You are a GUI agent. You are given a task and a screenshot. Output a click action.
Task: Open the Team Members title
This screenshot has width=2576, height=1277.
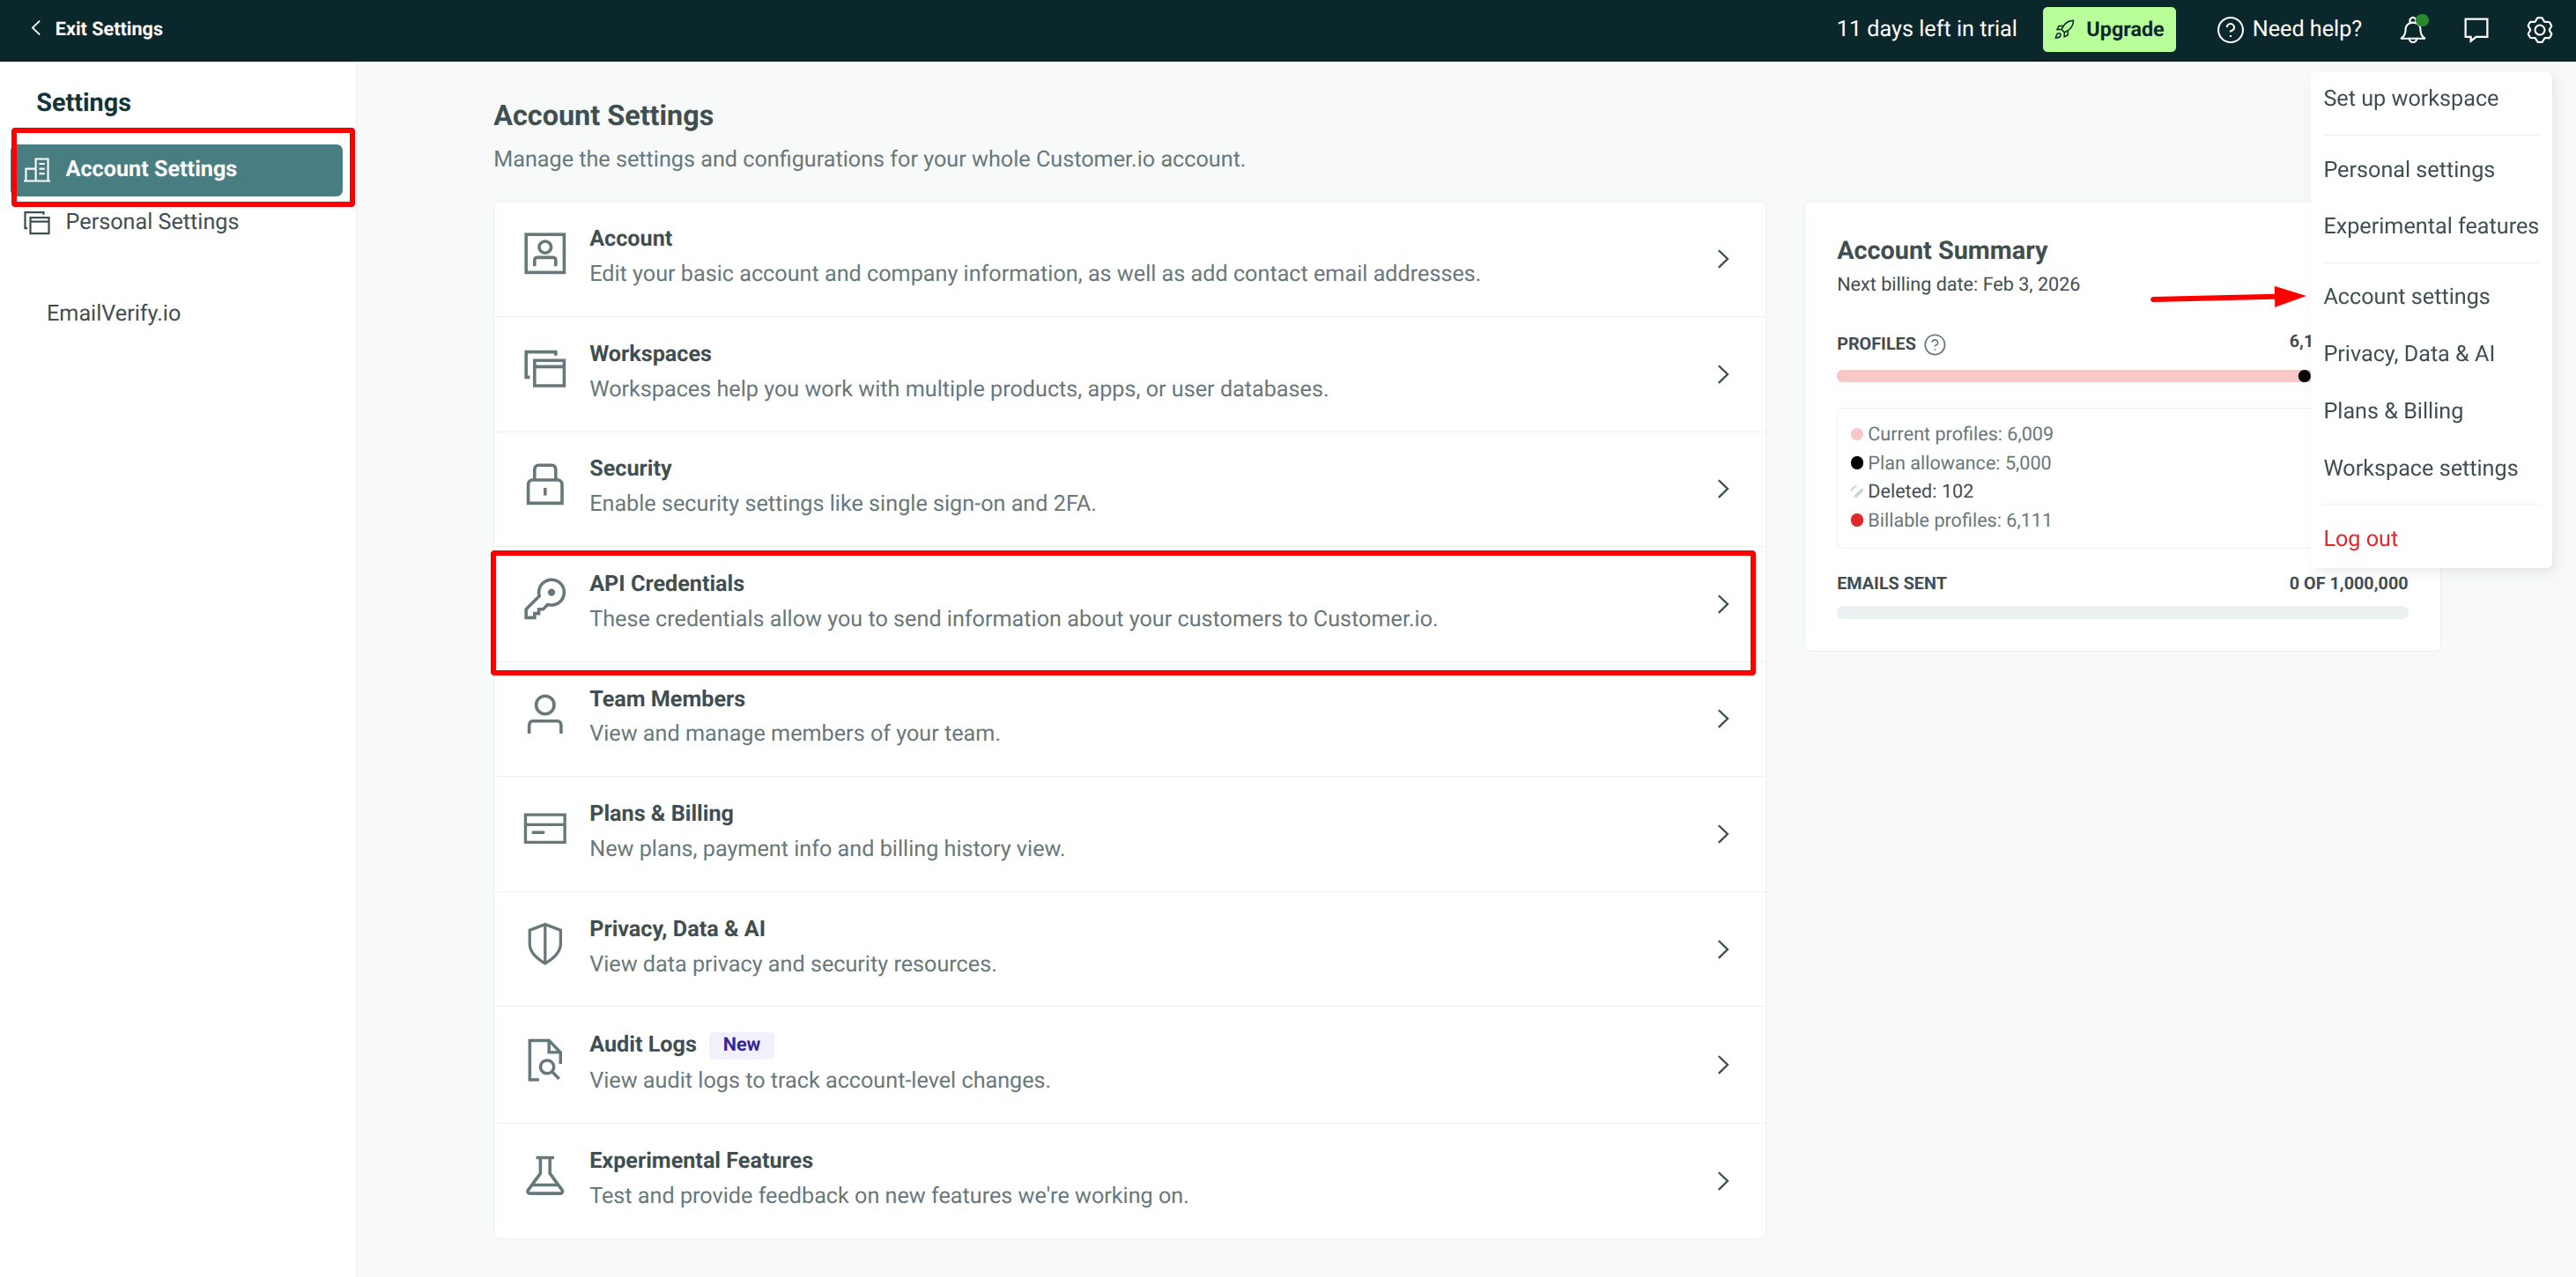[667, 698]
